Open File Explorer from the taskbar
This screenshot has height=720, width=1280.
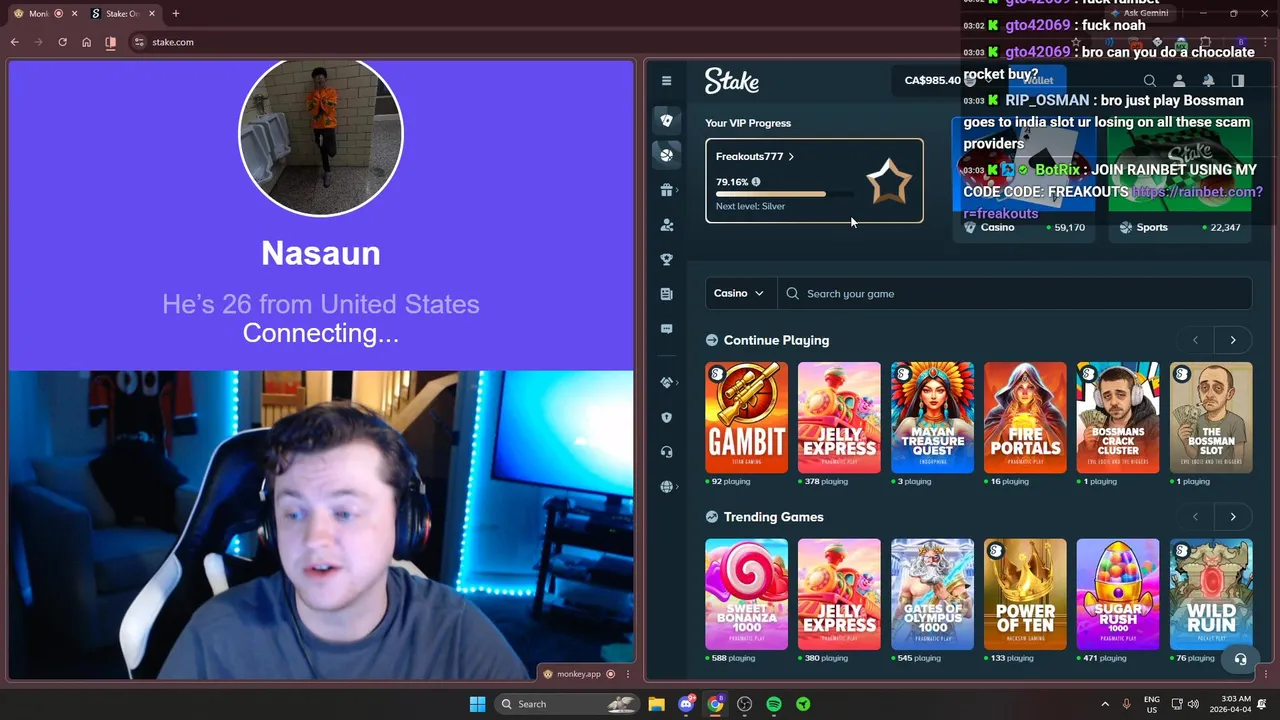[x=656, y=704]
